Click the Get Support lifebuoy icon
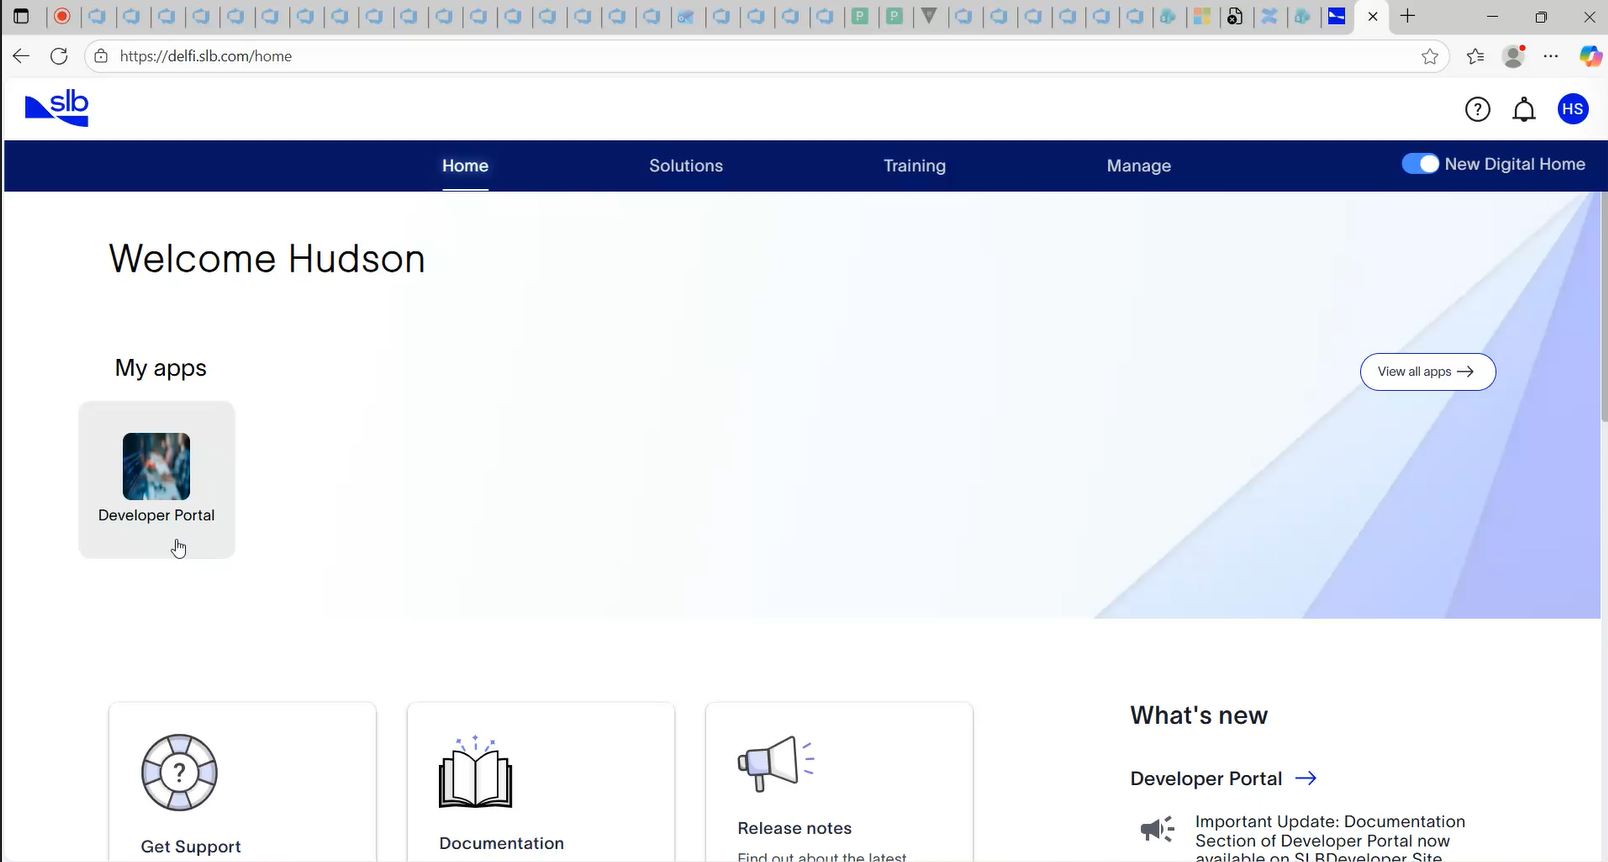 (x=179, y=772)
